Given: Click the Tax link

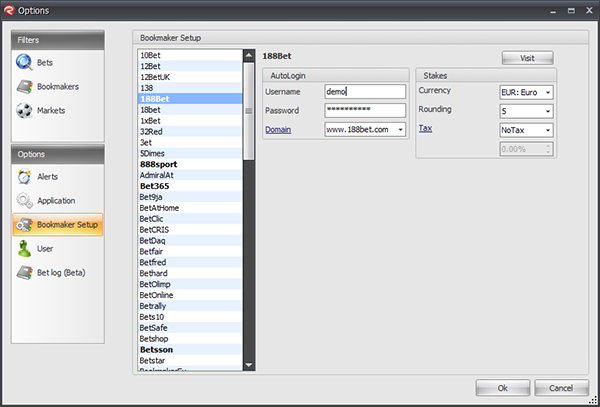Looking at the screenshot, I should click(x=425, y=128).
